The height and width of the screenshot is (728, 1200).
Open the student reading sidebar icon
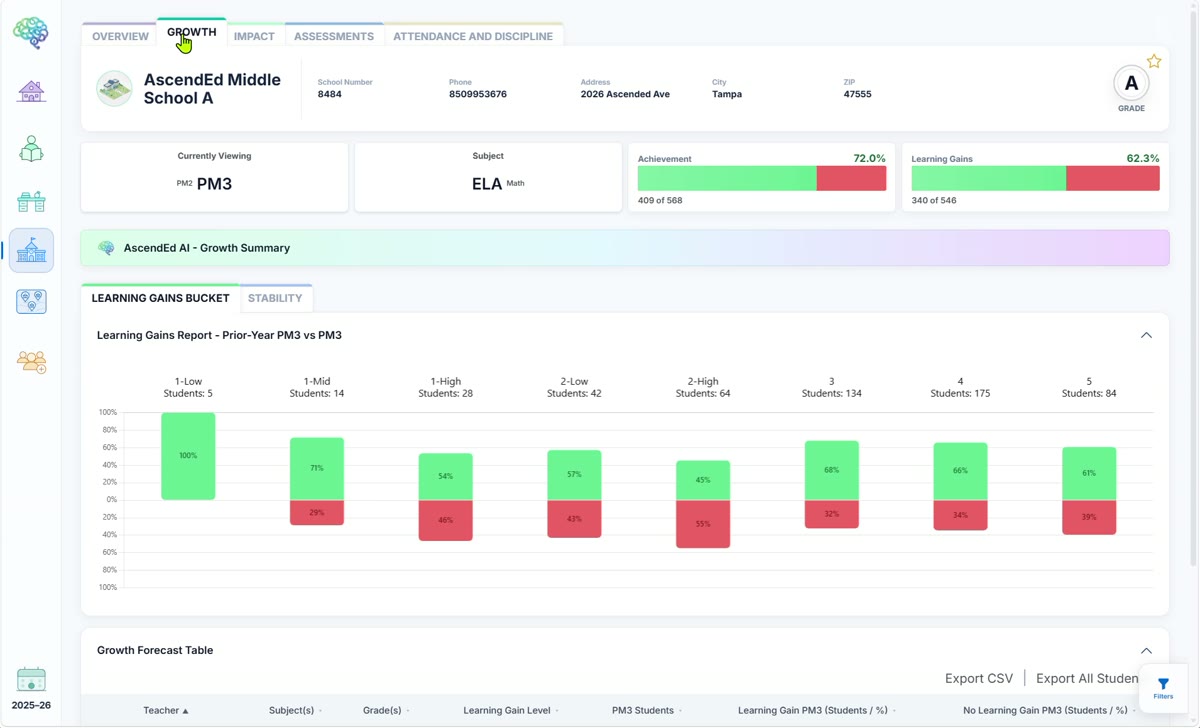tap(31, 149)
